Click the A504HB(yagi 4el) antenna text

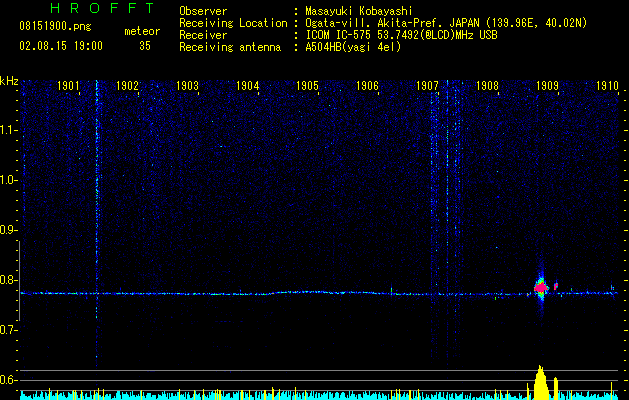(353, 47)
